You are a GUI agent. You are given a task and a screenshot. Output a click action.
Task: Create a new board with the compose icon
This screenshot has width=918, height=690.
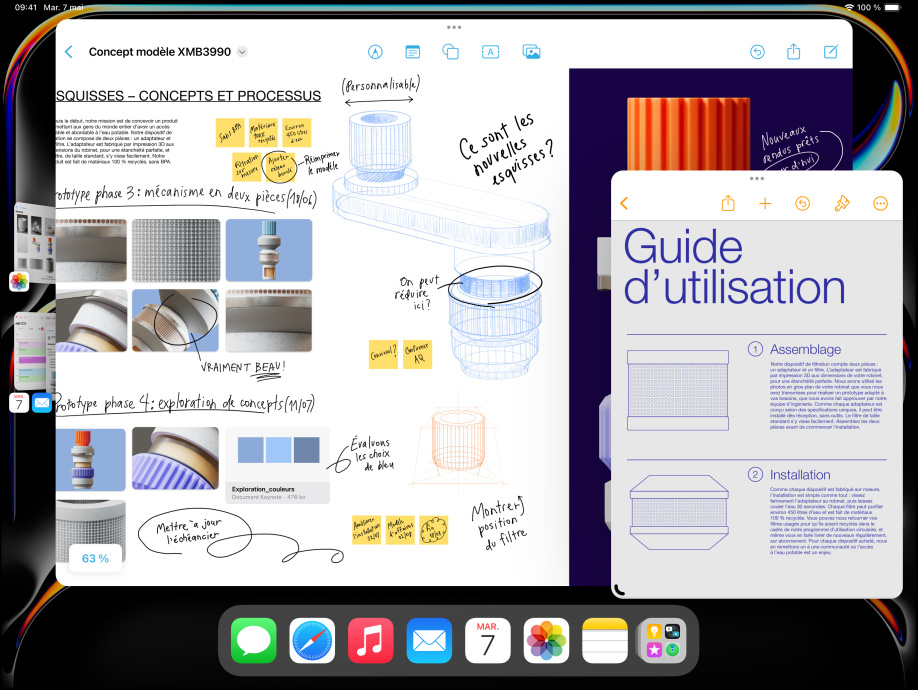(830, 52)
